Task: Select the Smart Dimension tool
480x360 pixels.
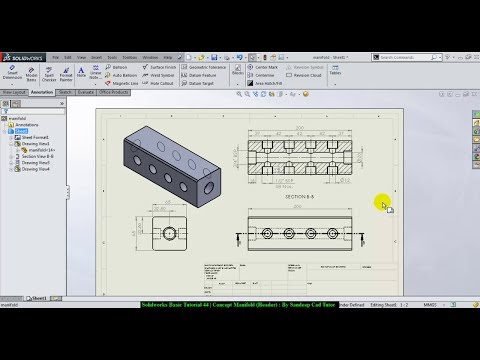Action: (12, 72)
